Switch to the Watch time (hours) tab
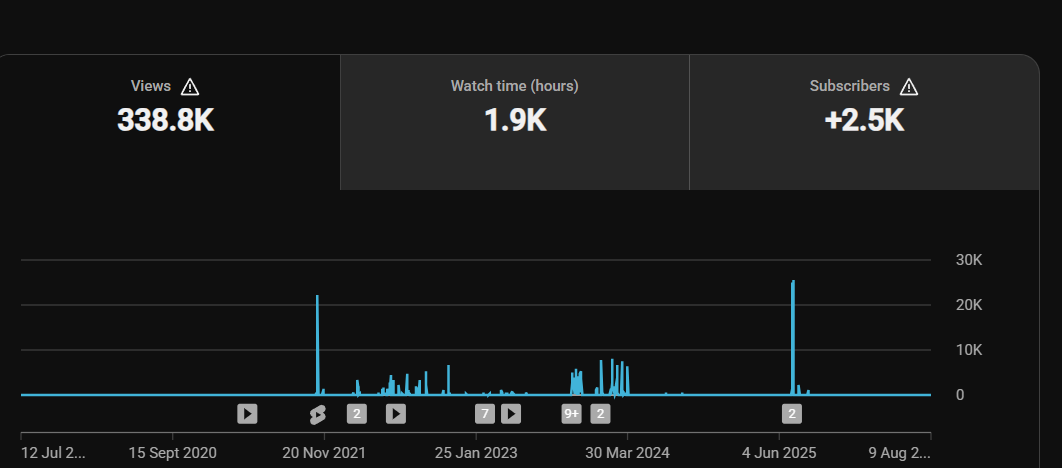This screenshot has height=468, width=1062. (x=515, y=122)
